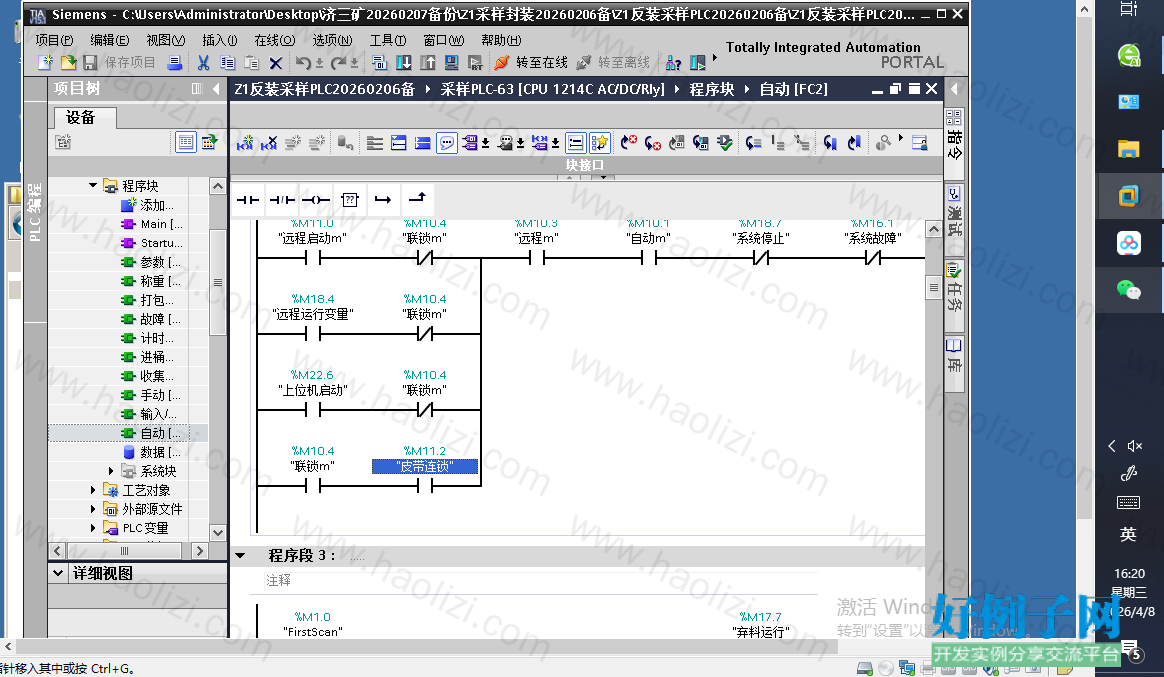Click the open project folder icon
This screenshot has height=677, width=1164.
pyautogui.click(x=68, y=62)
